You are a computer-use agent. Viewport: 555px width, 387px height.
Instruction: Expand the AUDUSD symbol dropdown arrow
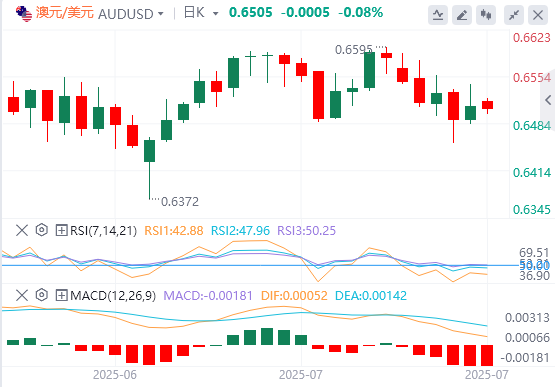tap(161, 14)
